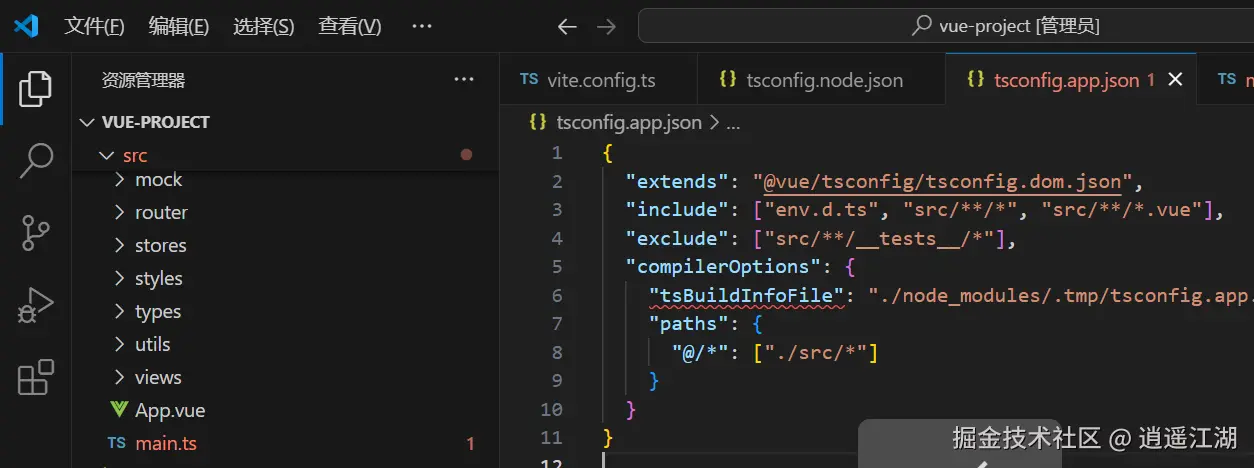
Task: Click the Vue icon beside App.vue
Action: [x=119, y=410]
